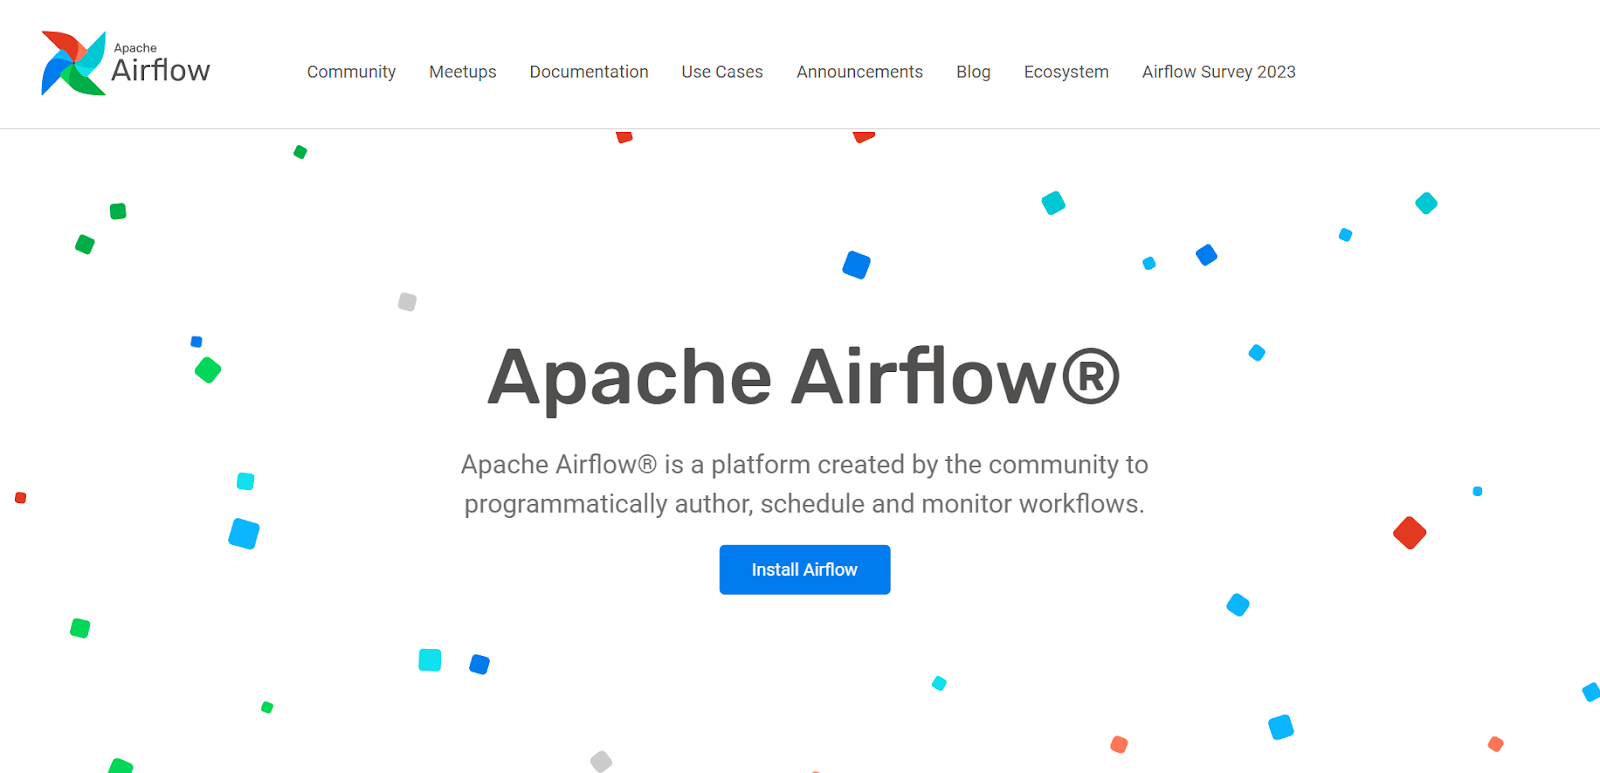Open the Announcements page
1600x773 pixels.
click(x=860, y=72)
